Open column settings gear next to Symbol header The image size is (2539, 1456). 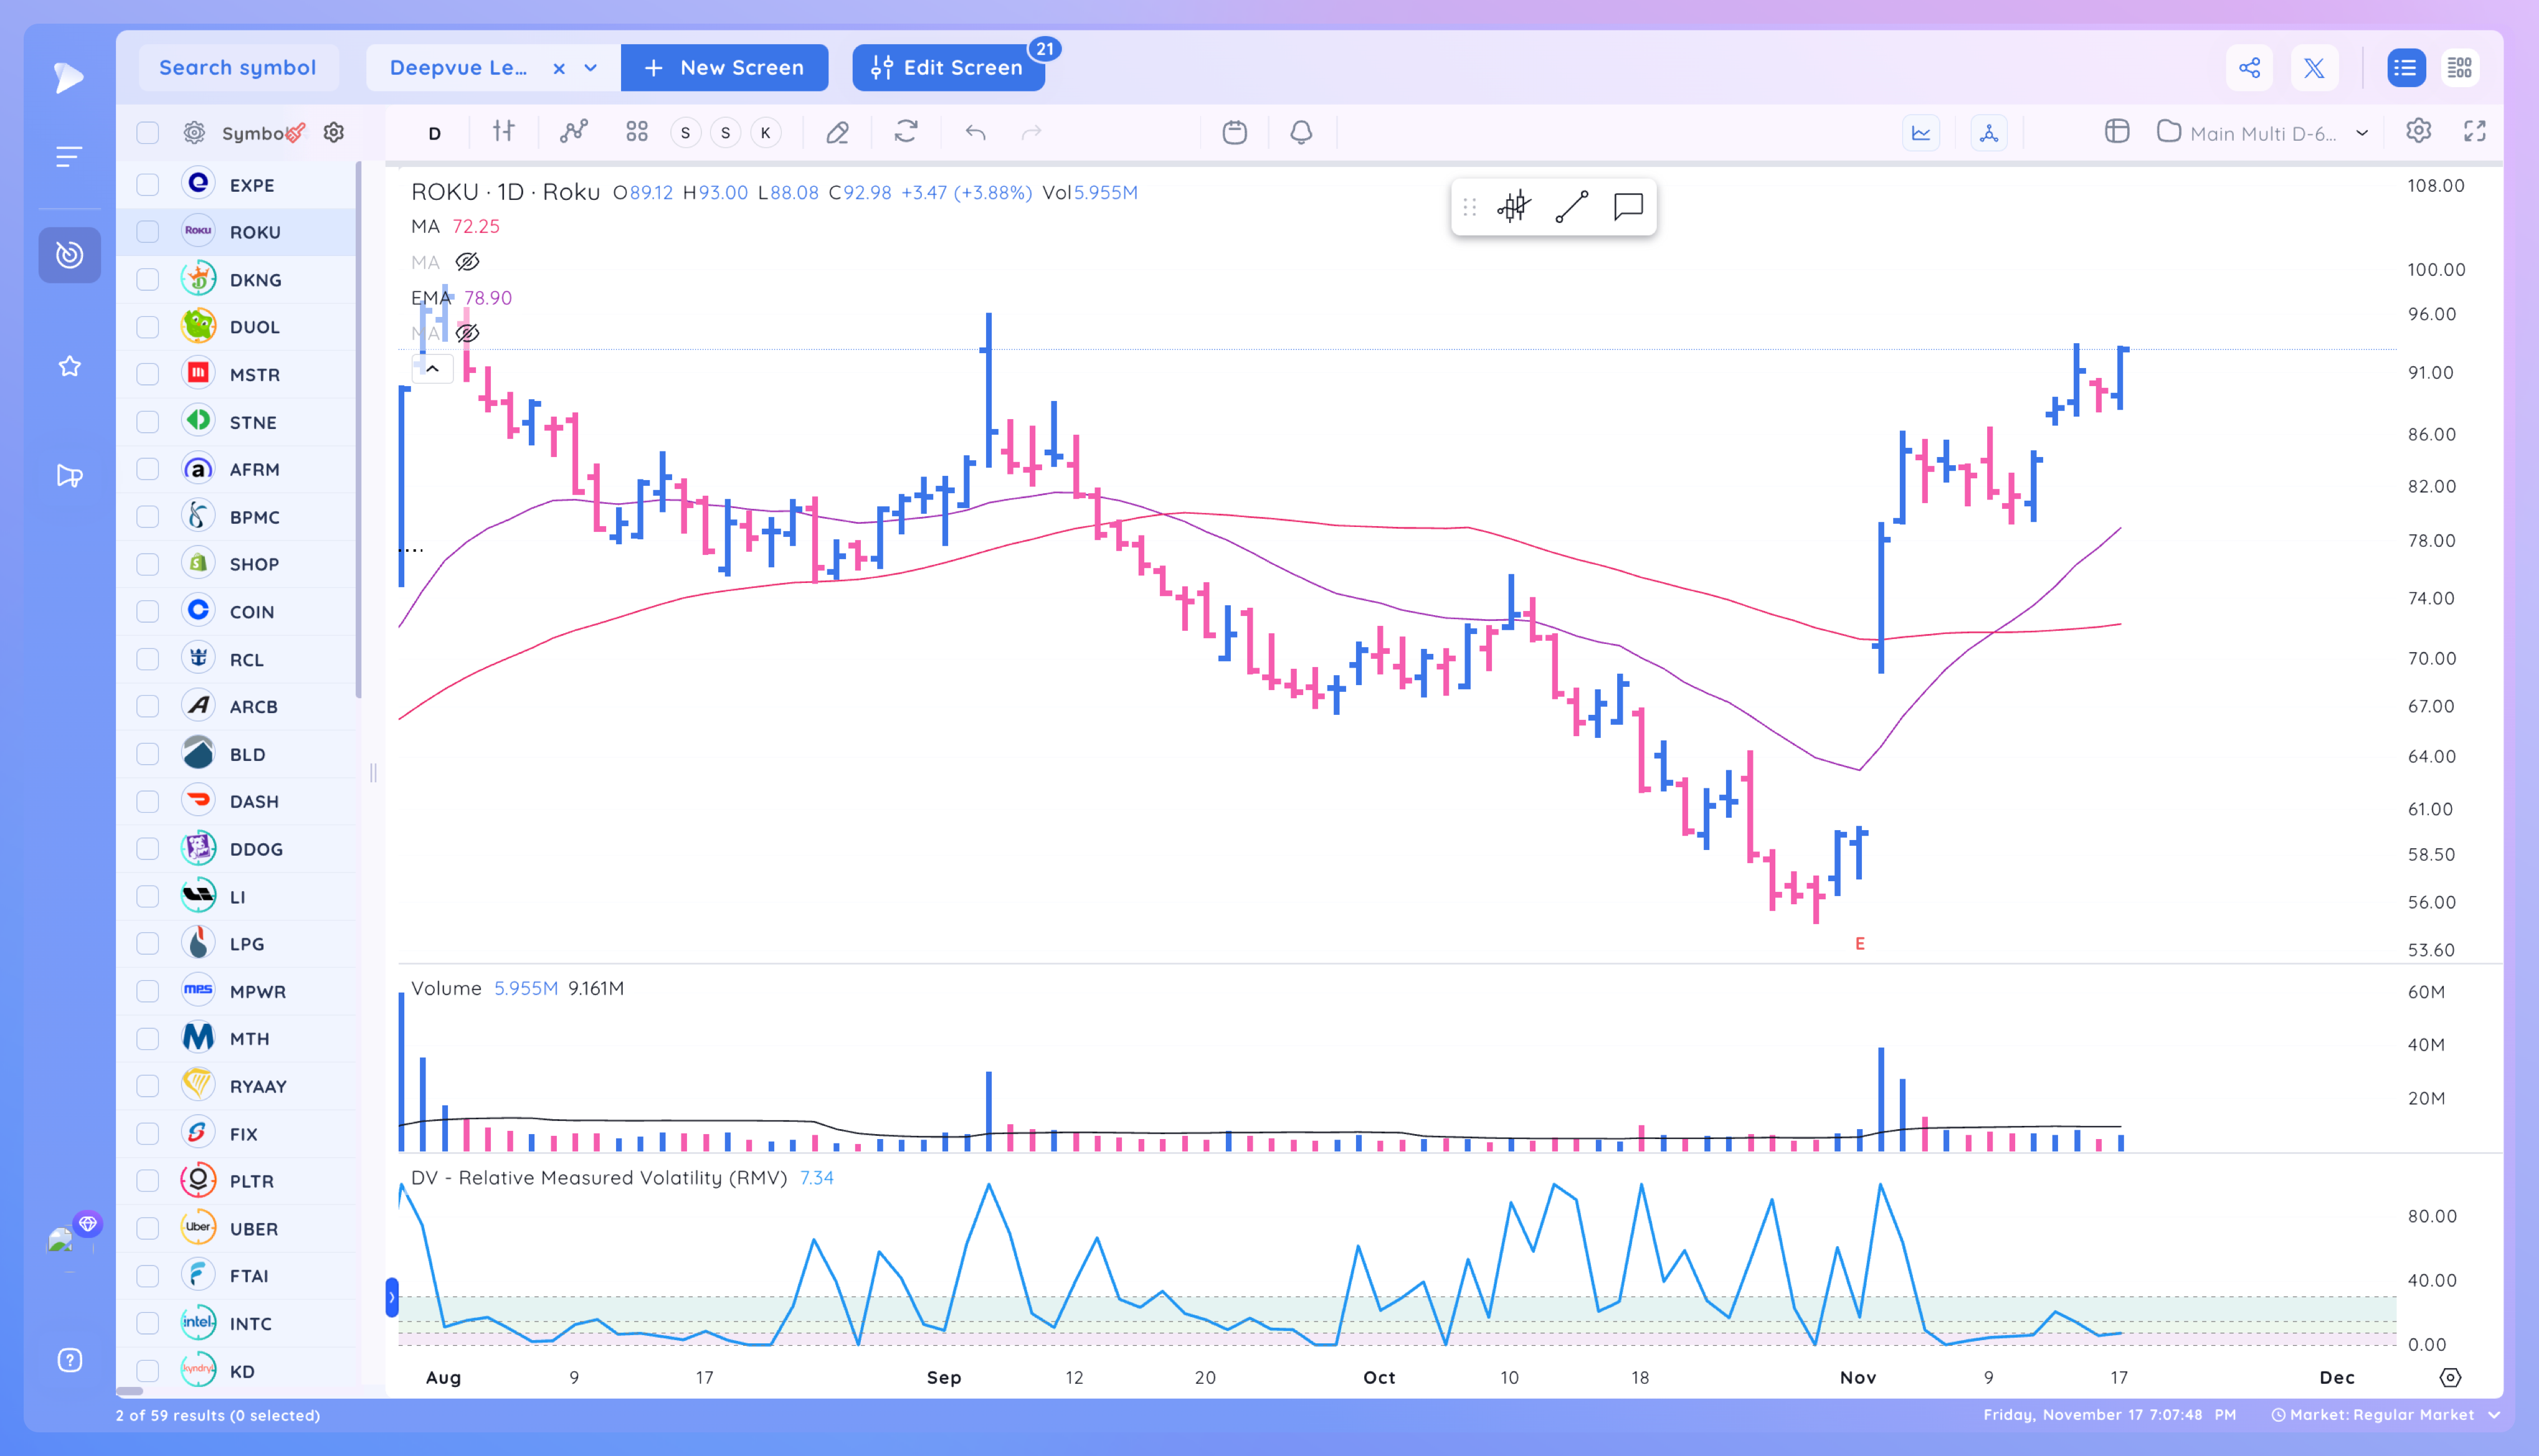pos(334,132)
